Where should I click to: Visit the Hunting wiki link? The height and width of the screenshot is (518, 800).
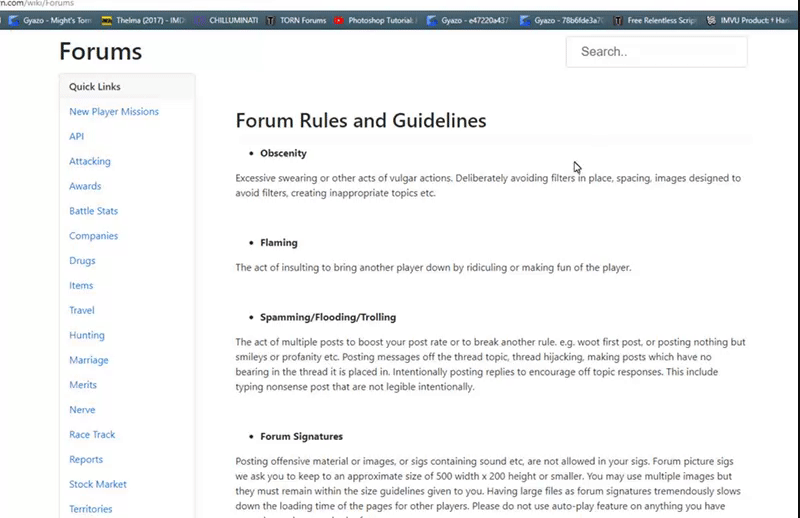(x=87, y=335)
